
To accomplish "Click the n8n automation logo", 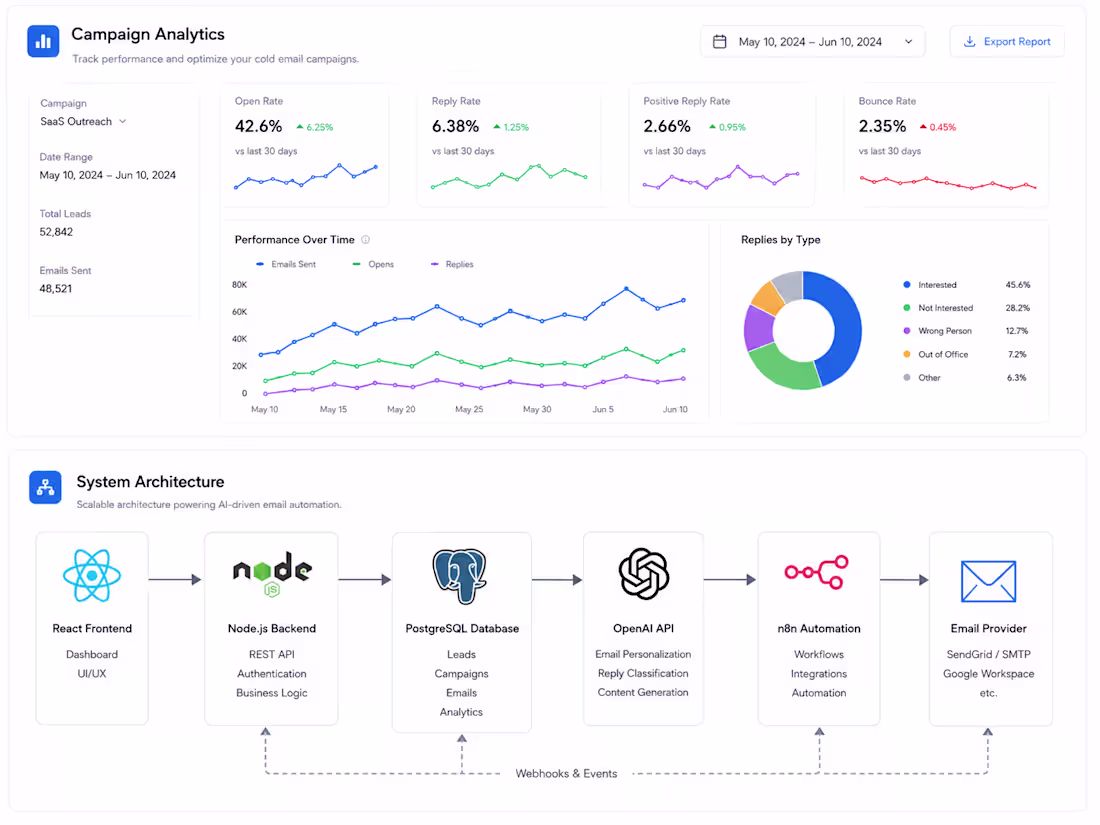I will pyautogui.click(x=817, y=572).
